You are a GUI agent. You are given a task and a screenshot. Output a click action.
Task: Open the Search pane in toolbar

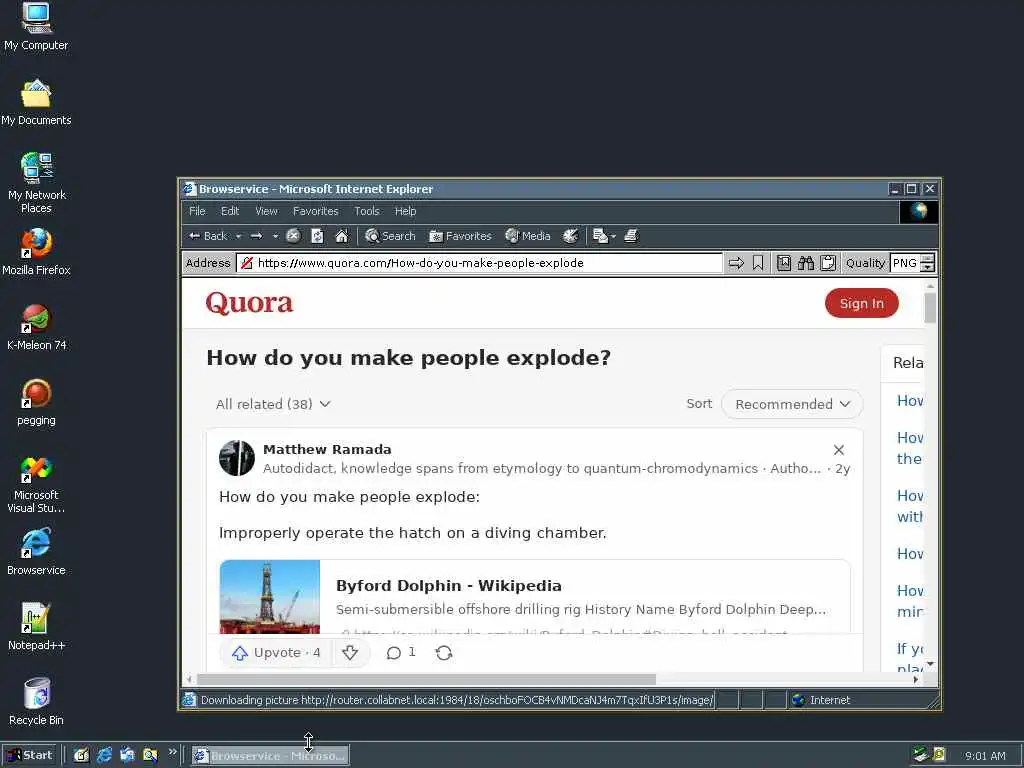390,236
